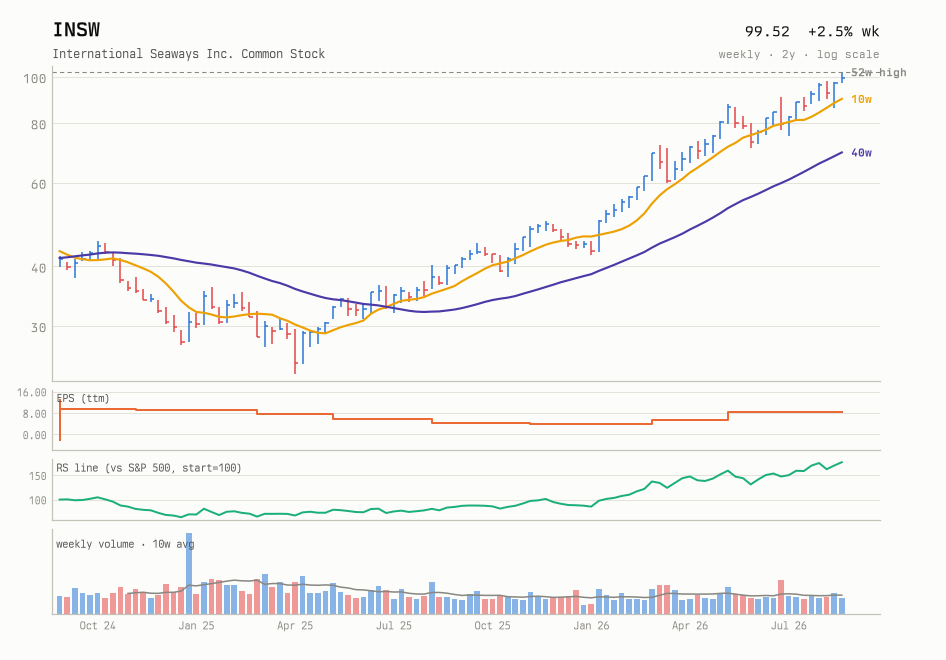The width and height of the screenshot is (946, 660).
Task: Click the RS line (vs S&P 500) panel title
Action: pos(148,468)
